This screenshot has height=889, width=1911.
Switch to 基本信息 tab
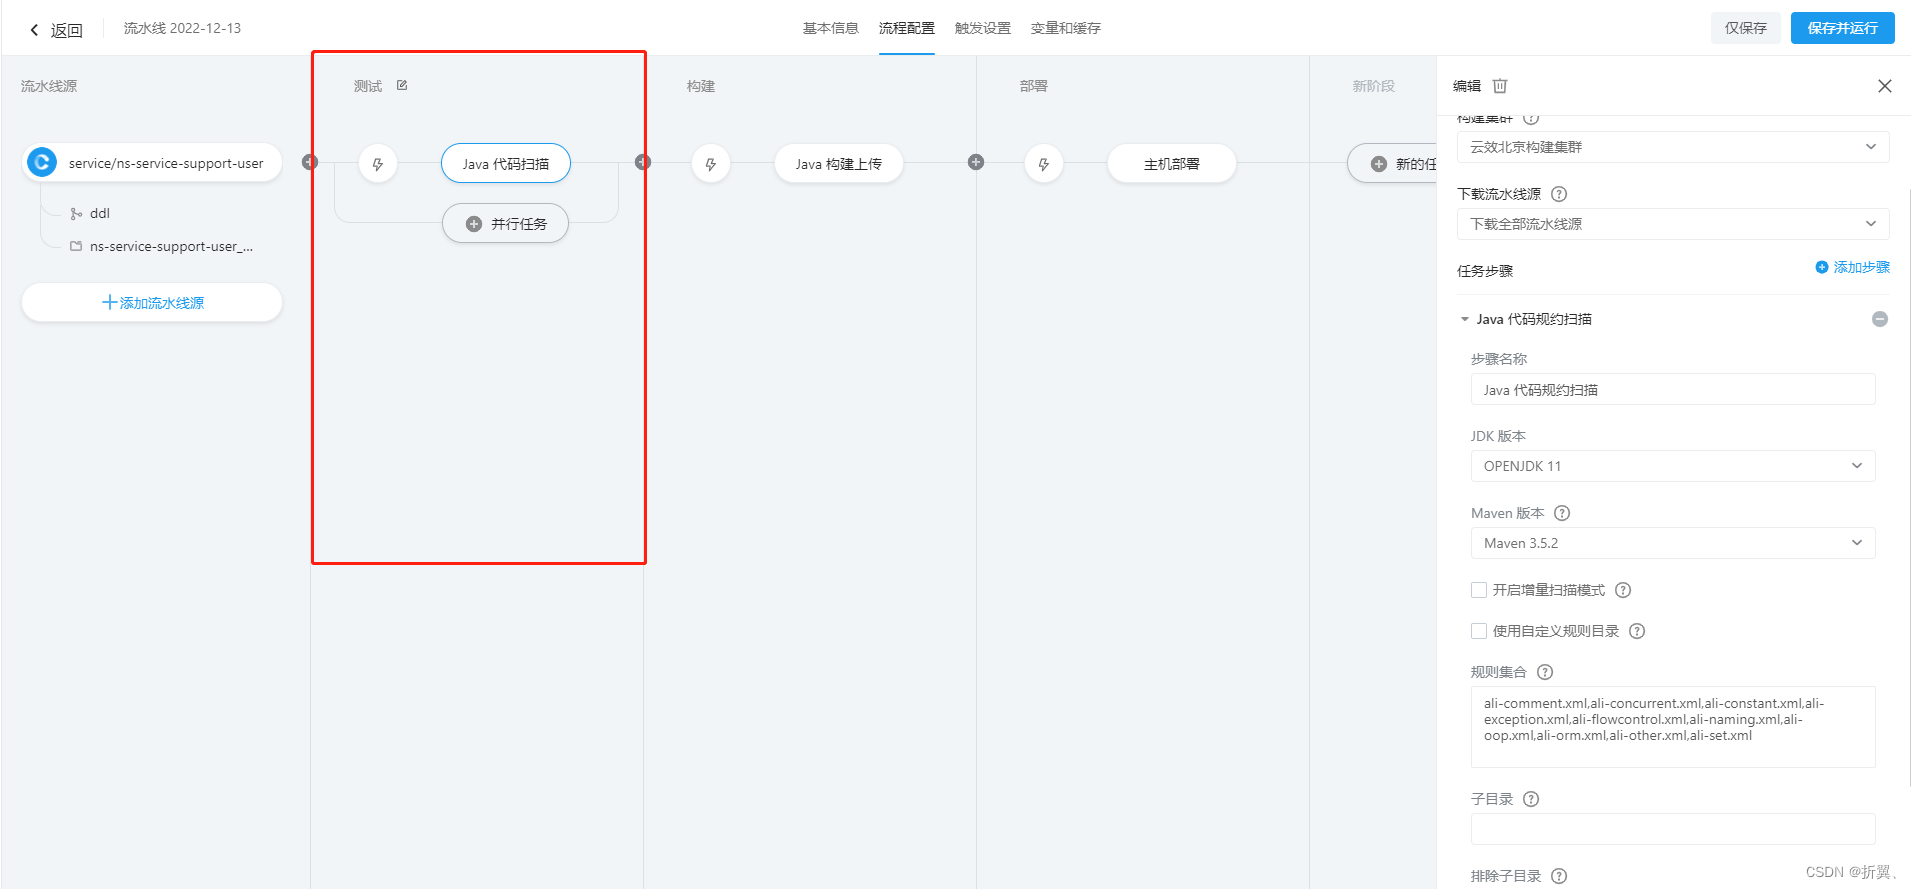(x=831, y=28)
